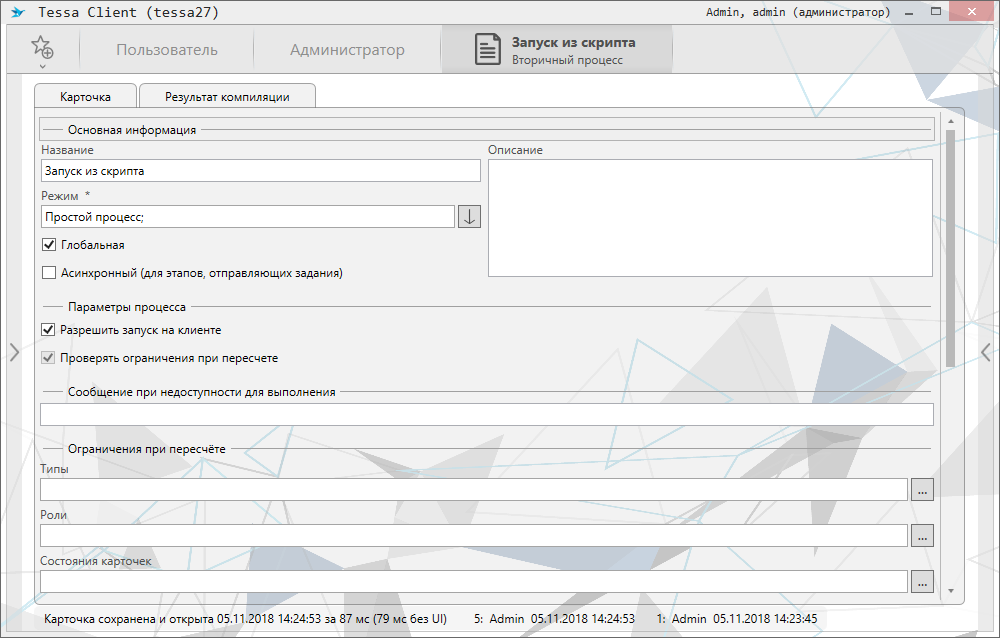The width and height of the screenshot is (1000, 638).
Task: Click the document icon on Запуск из скрипта tab
Action: [x=488, y=50]
